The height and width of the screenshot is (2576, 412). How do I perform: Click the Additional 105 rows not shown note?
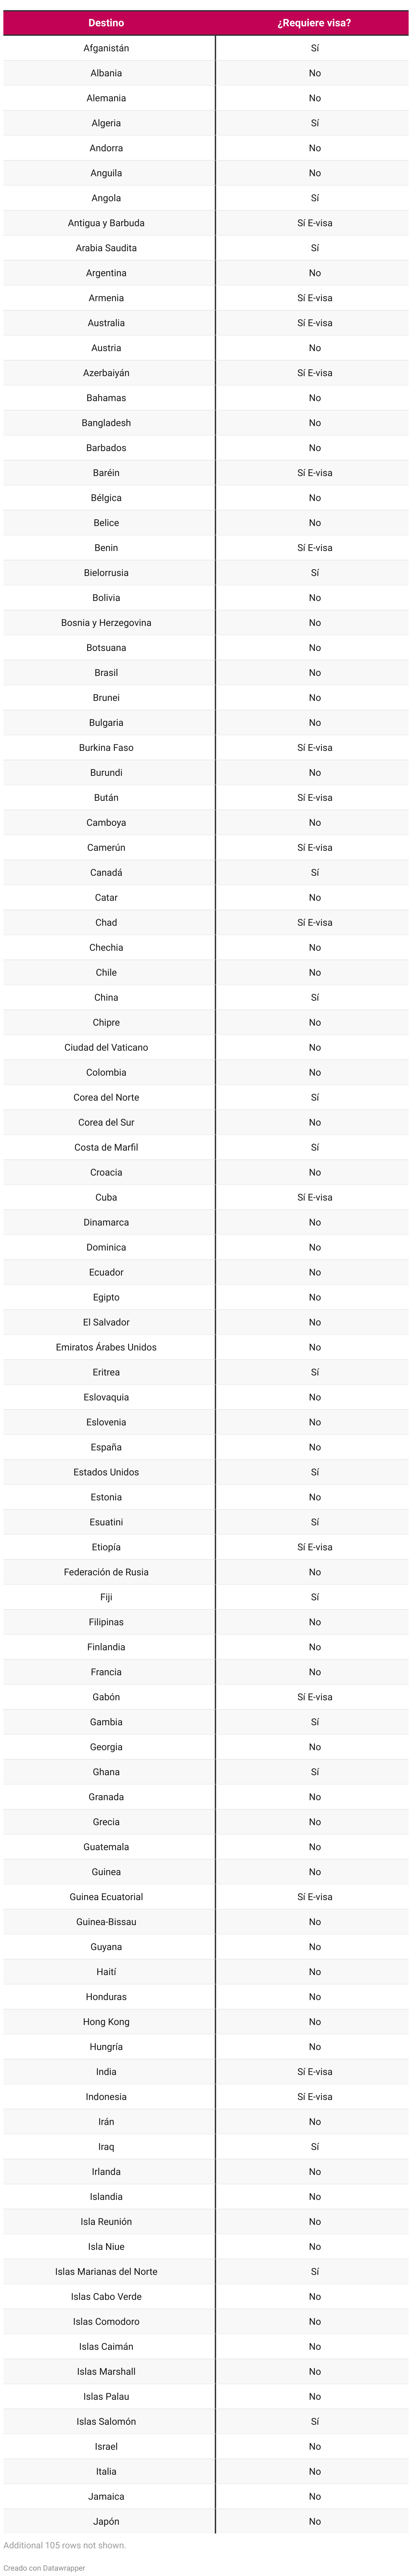(64, 2545)
